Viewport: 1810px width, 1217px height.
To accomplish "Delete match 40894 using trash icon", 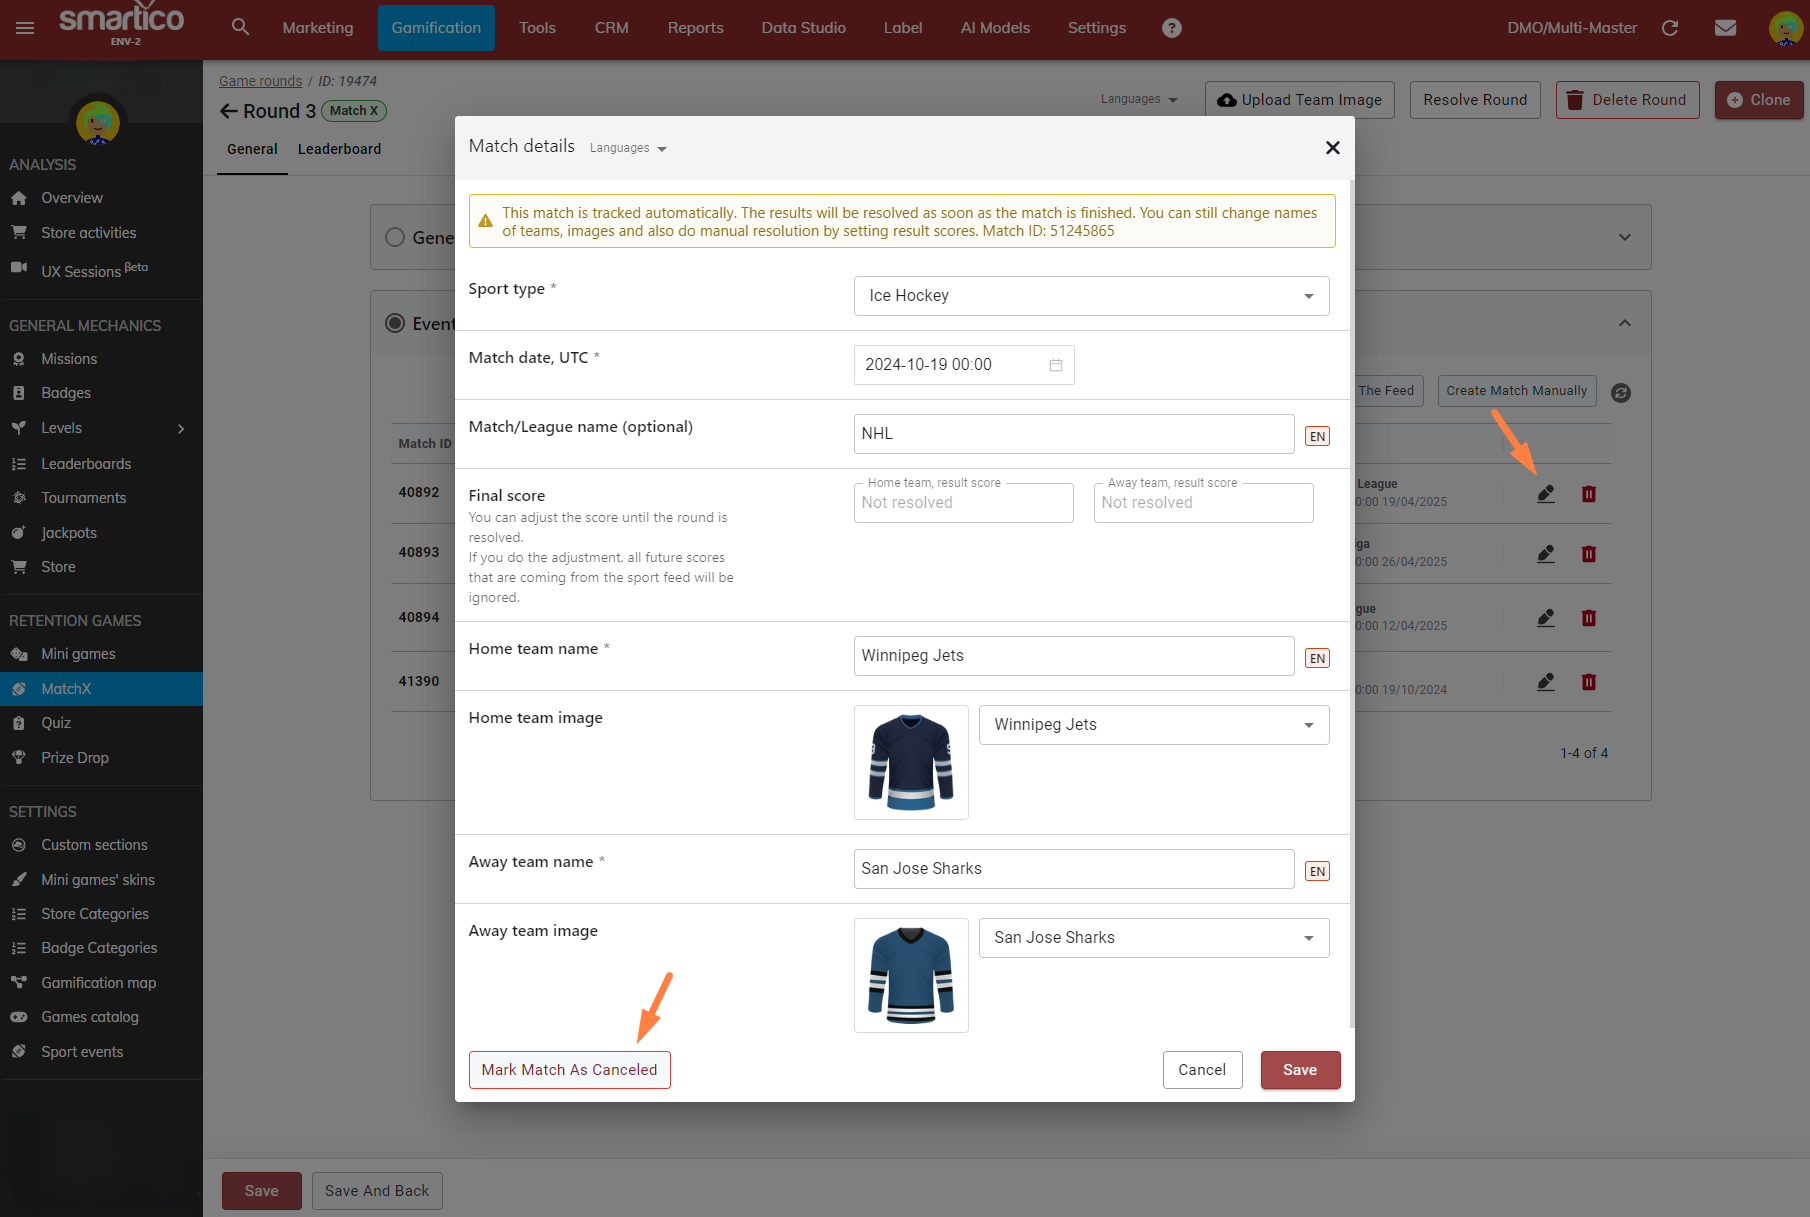I will click(1589, 618).
